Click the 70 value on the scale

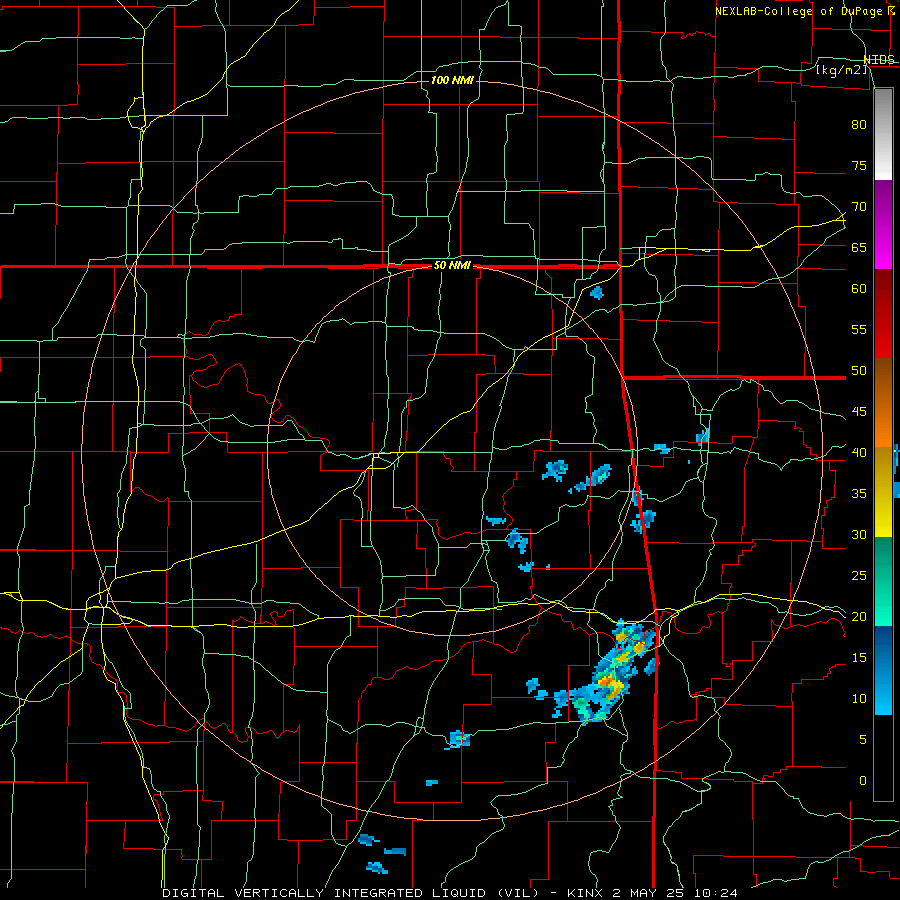click(x=859, y=207)
